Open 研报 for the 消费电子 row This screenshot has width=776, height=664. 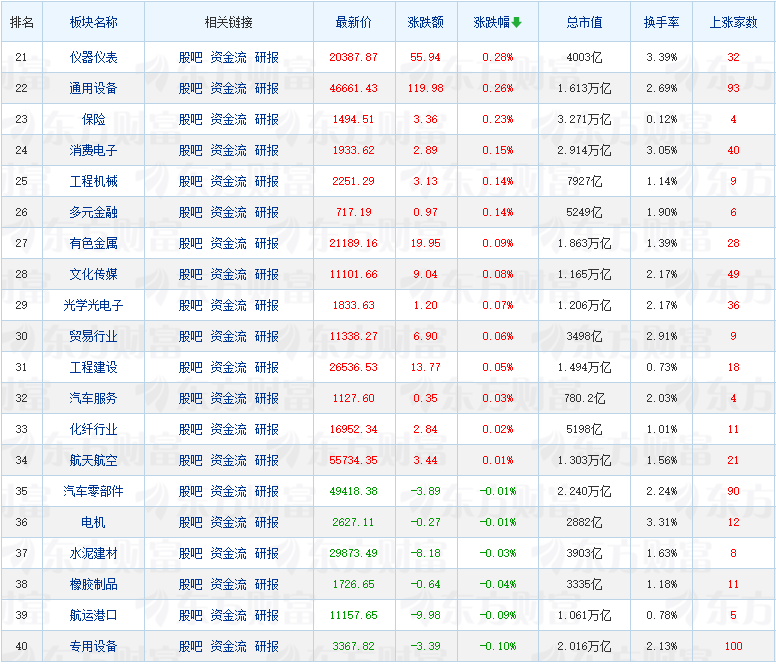pos(267,150)
